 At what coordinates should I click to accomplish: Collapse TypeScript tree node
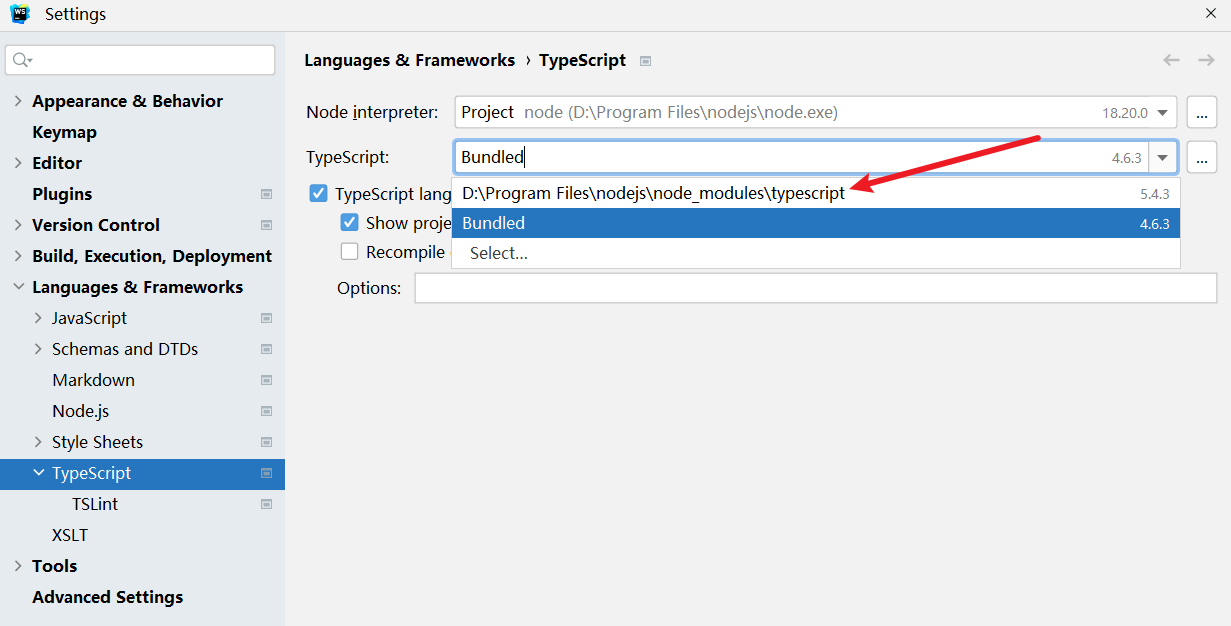point(38,473)
